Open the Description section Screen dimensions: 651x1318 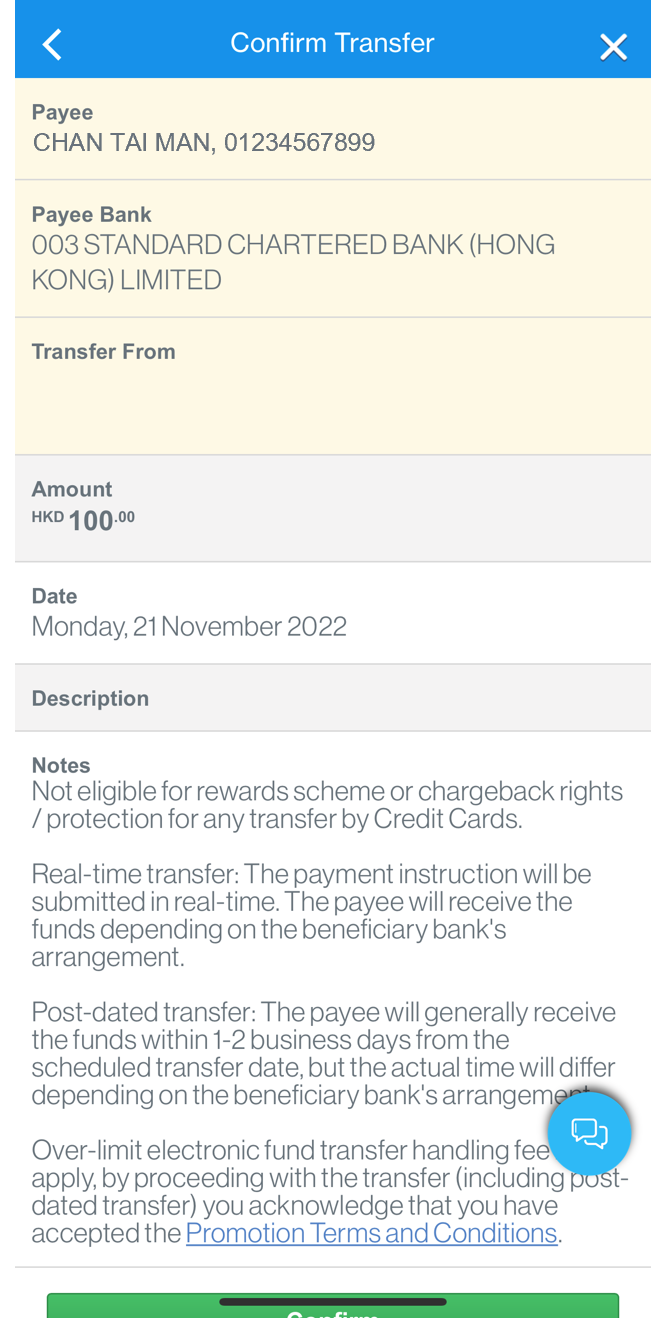(x=325, y=698)
